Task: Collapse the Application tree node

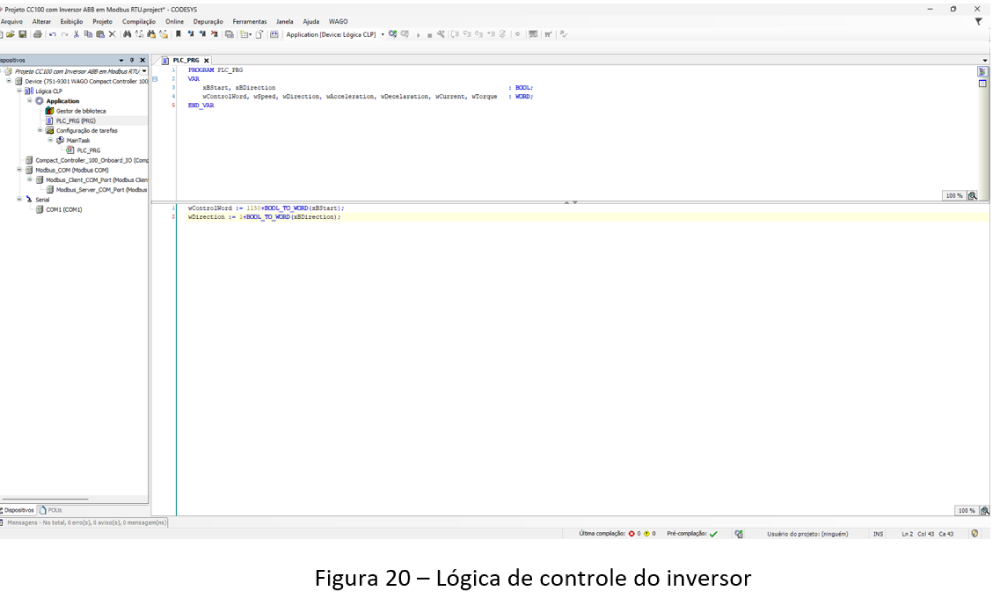Action: click(30, 101)
